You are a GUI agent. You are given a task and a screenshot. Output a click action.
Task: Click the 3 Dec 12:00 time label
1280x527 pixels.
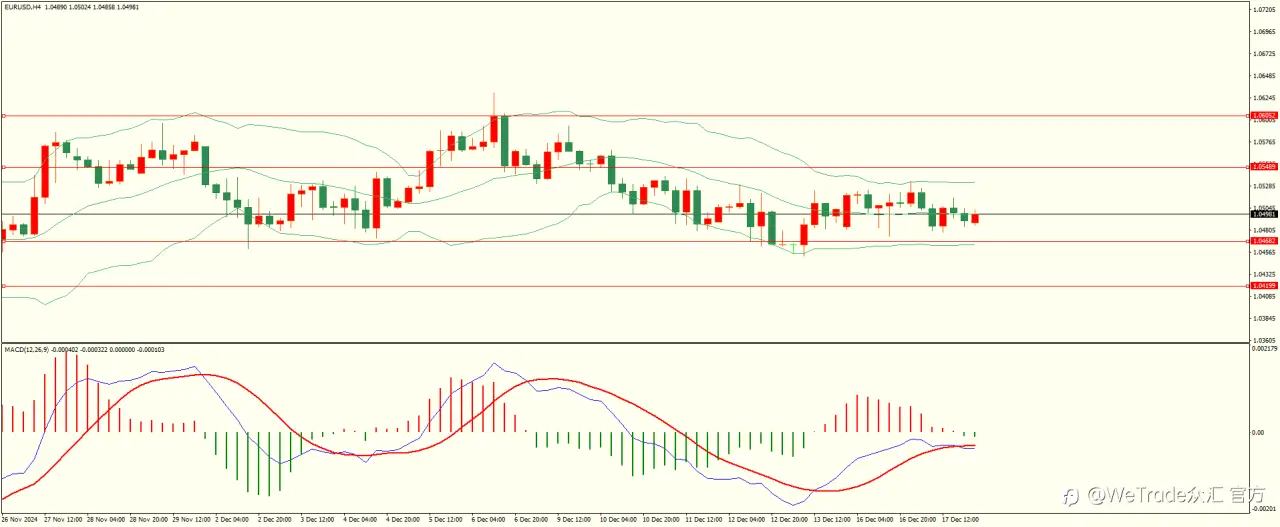point(317,520)
